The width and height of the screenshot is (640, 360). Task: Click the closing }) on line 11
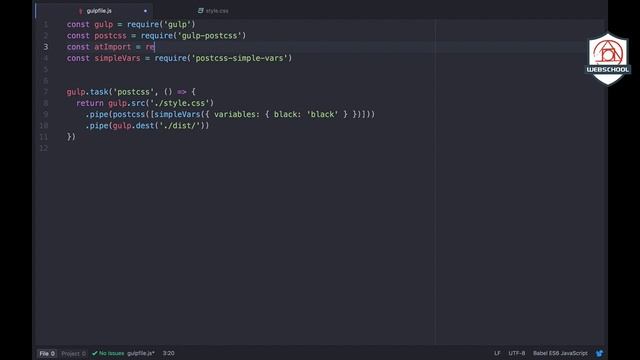pos(71,137)
